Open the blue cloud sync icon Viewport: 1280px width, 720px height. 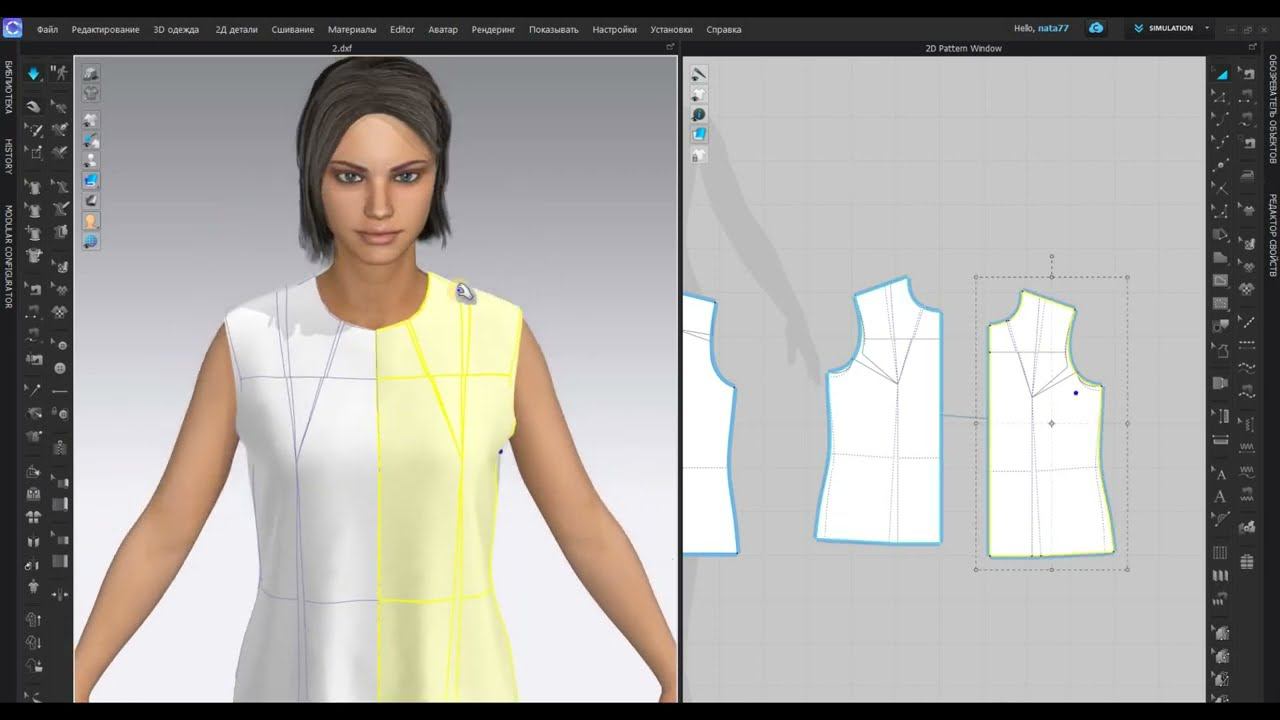(x=1096, y=28)
